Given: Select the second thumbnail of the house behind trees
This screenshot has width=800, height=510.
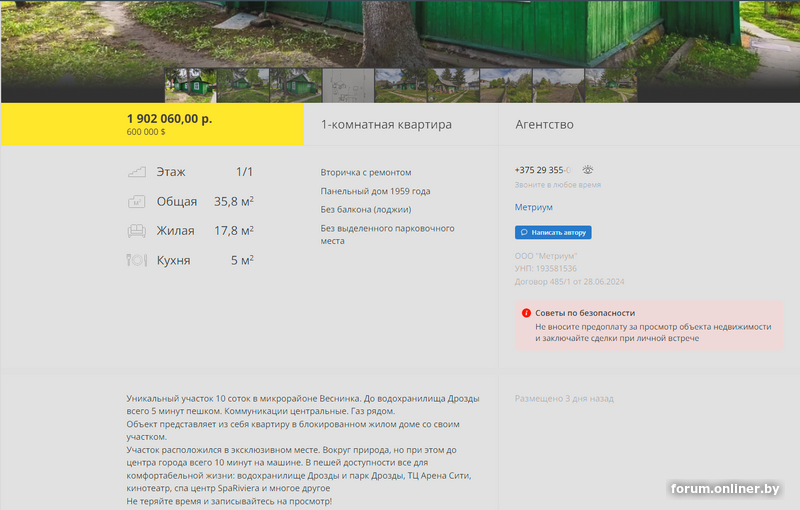Looking at the screenshot, I should coord(243,86).
